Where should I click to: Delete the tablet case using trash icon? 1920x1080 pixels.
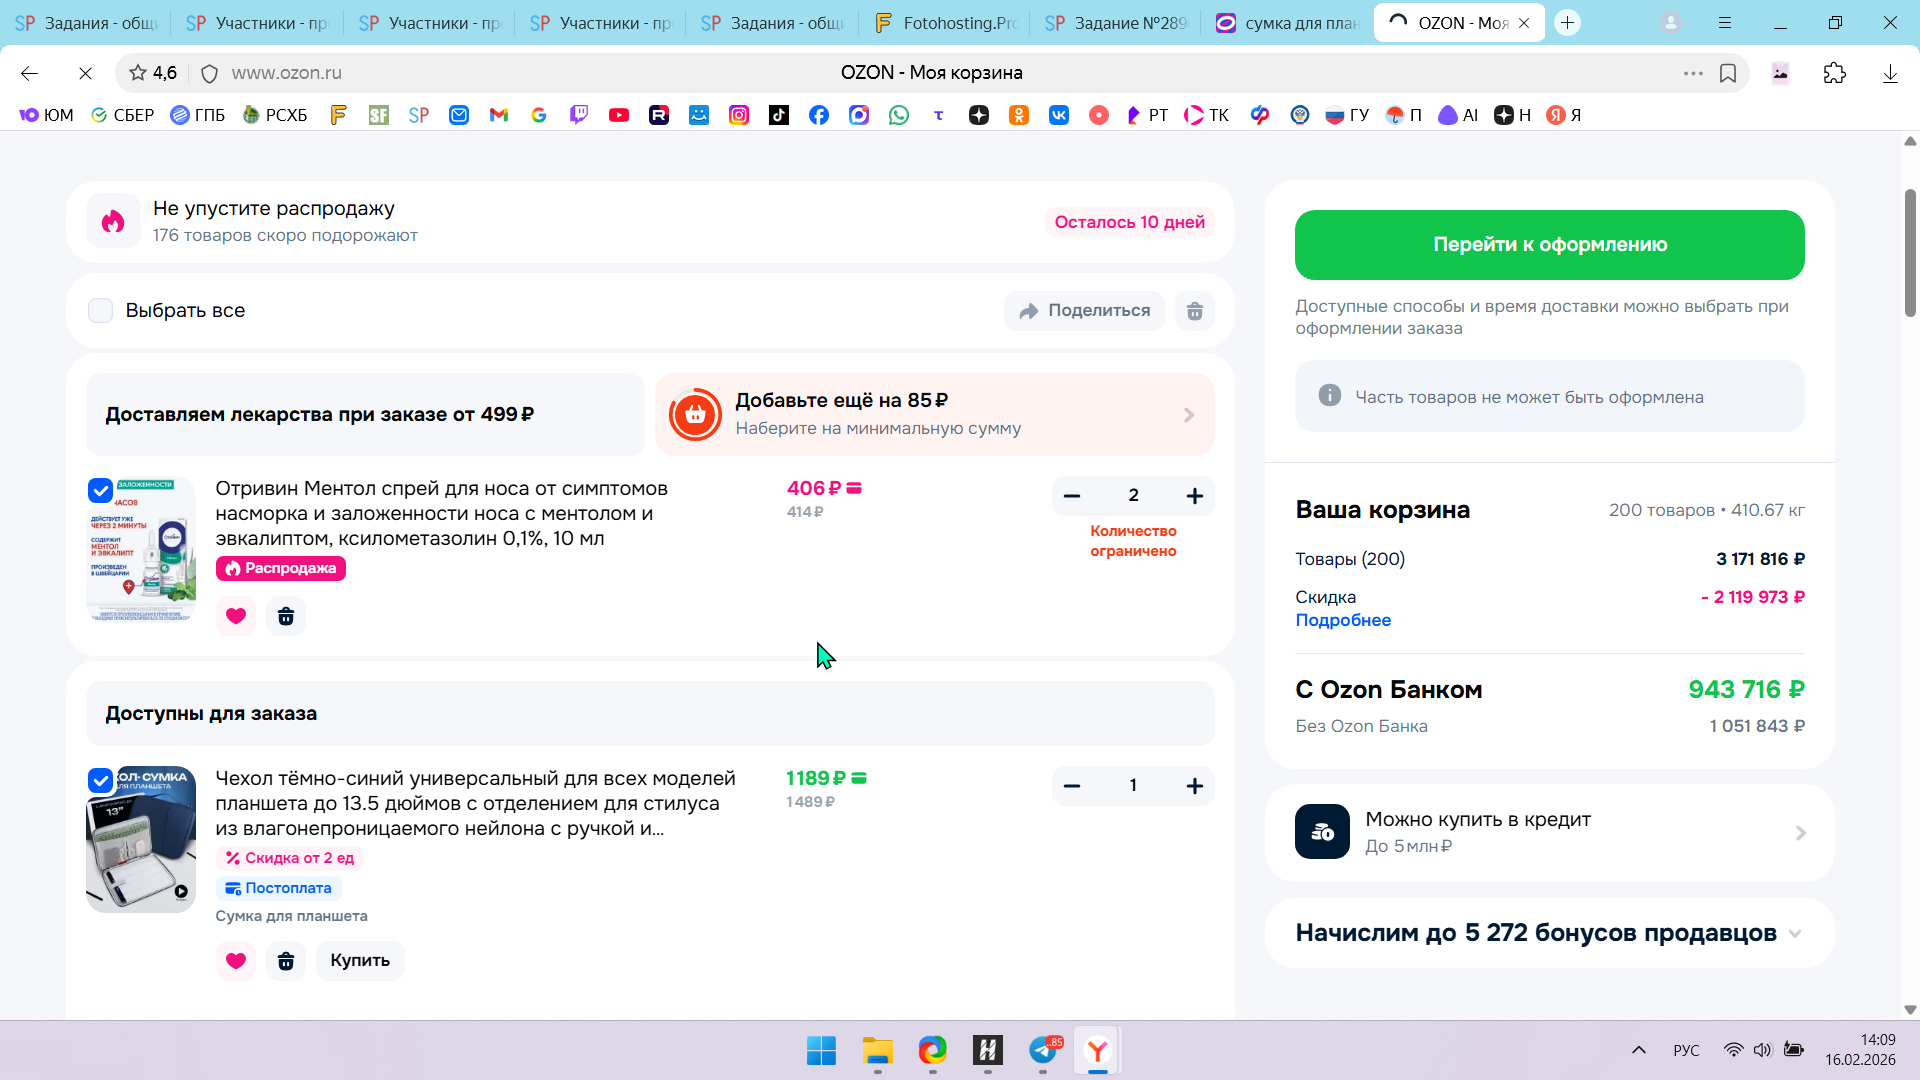click(x=286, y=961)
